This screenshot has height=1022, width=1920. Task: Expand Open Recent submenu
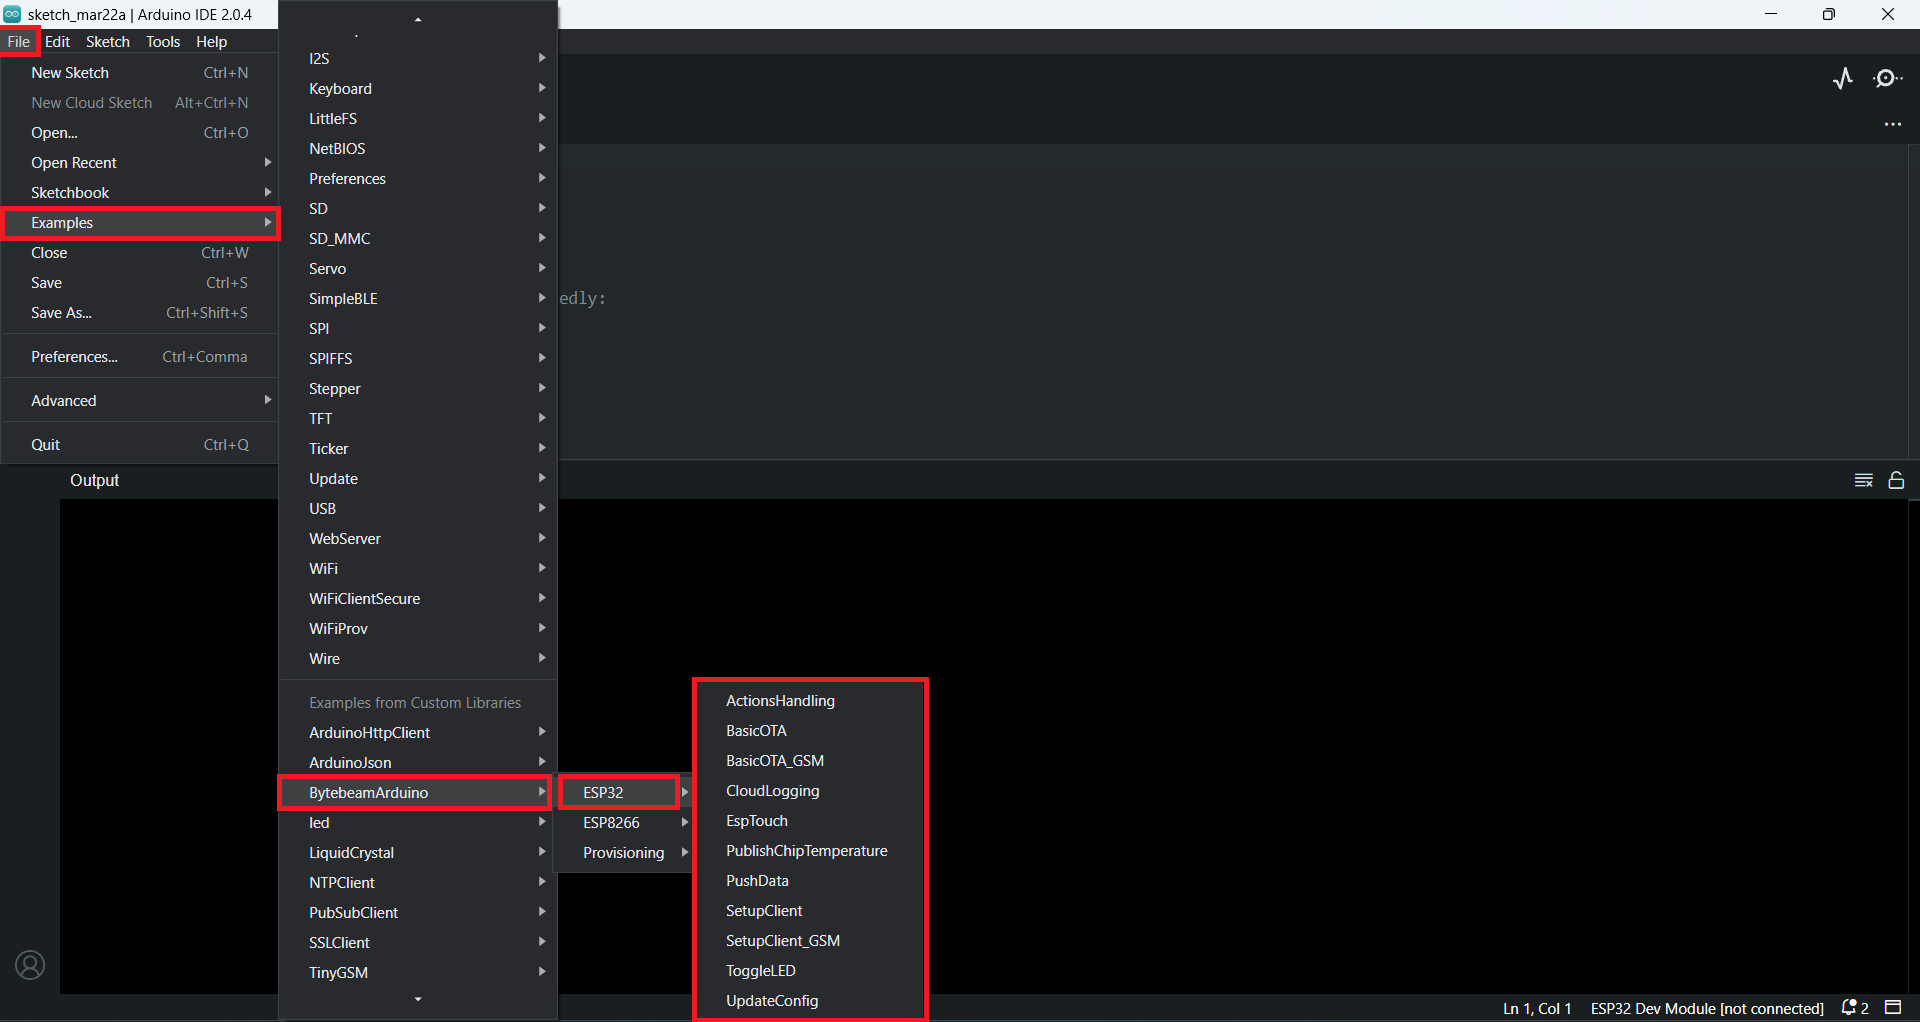pos(140,163)
